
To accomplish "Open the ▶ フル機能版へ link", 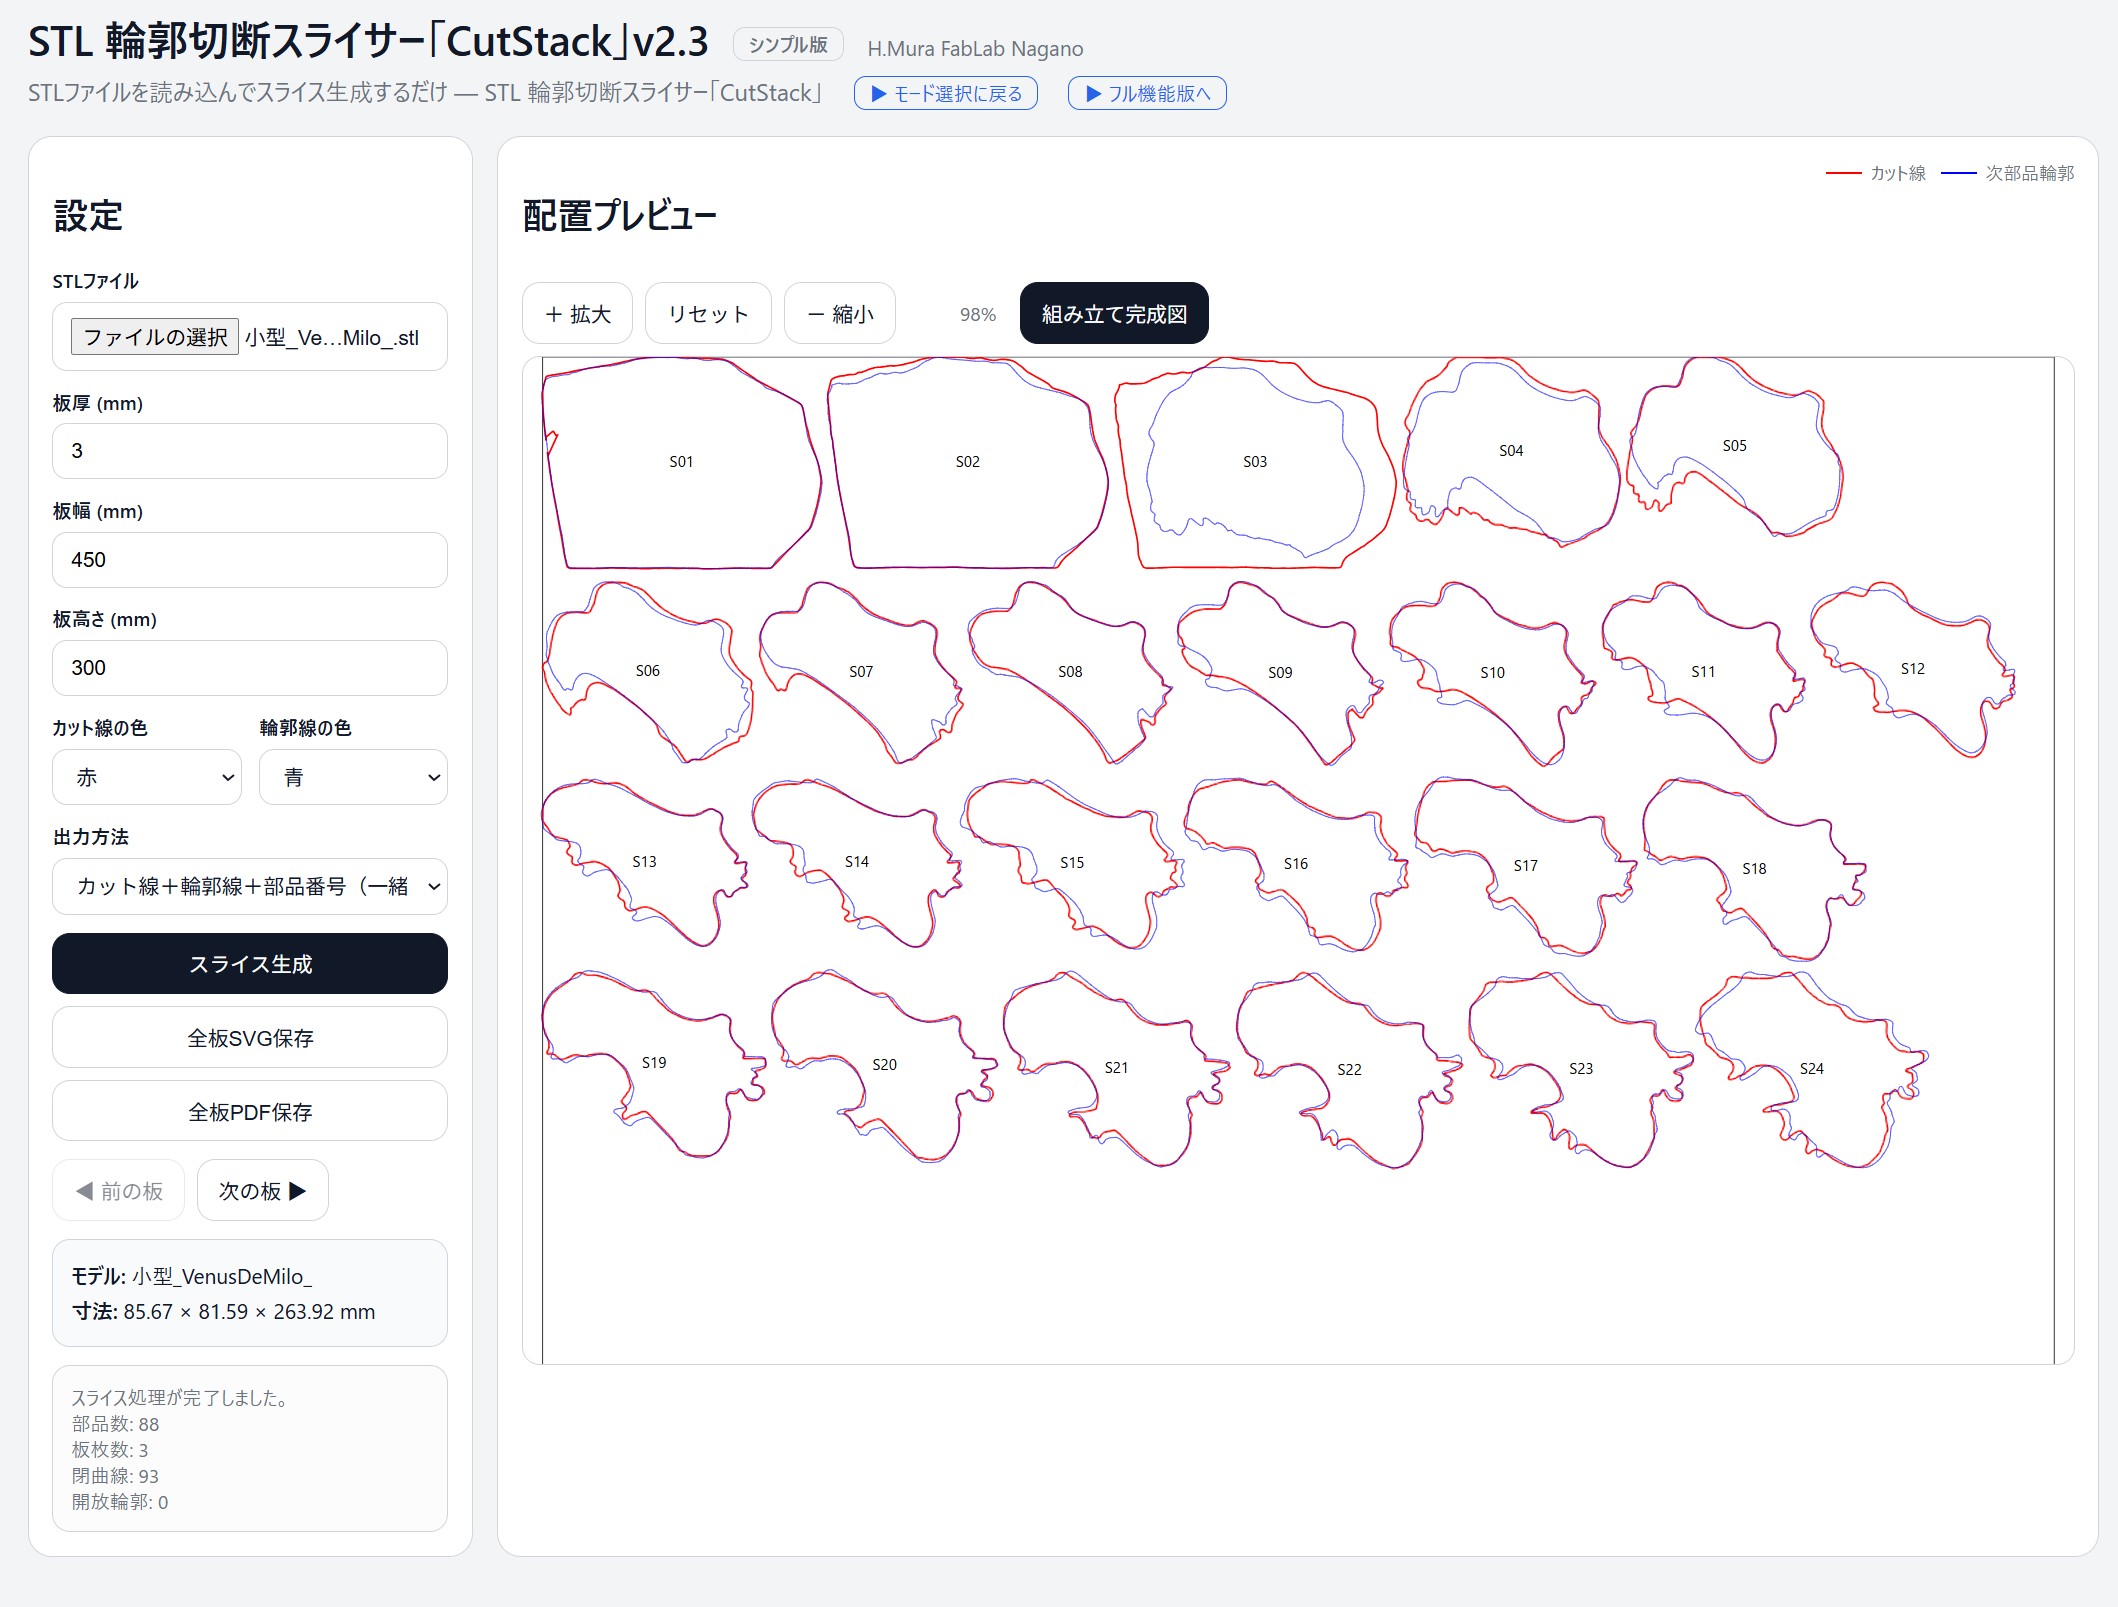I will point(1147,93).
